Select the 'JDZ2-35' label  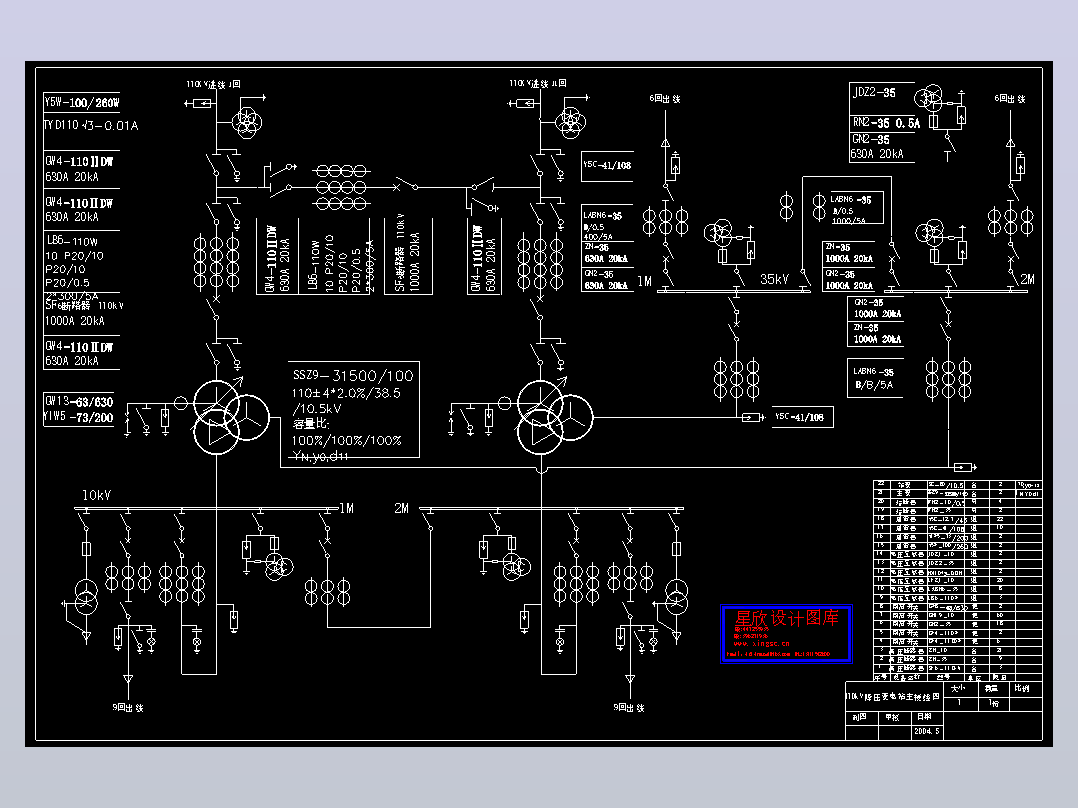(874, 92)
